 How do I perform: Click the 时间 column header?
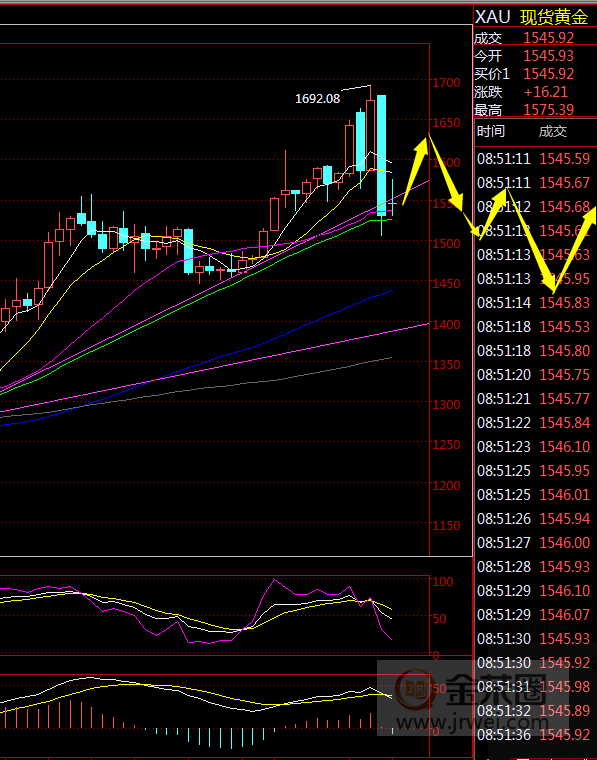coord(490,131)
